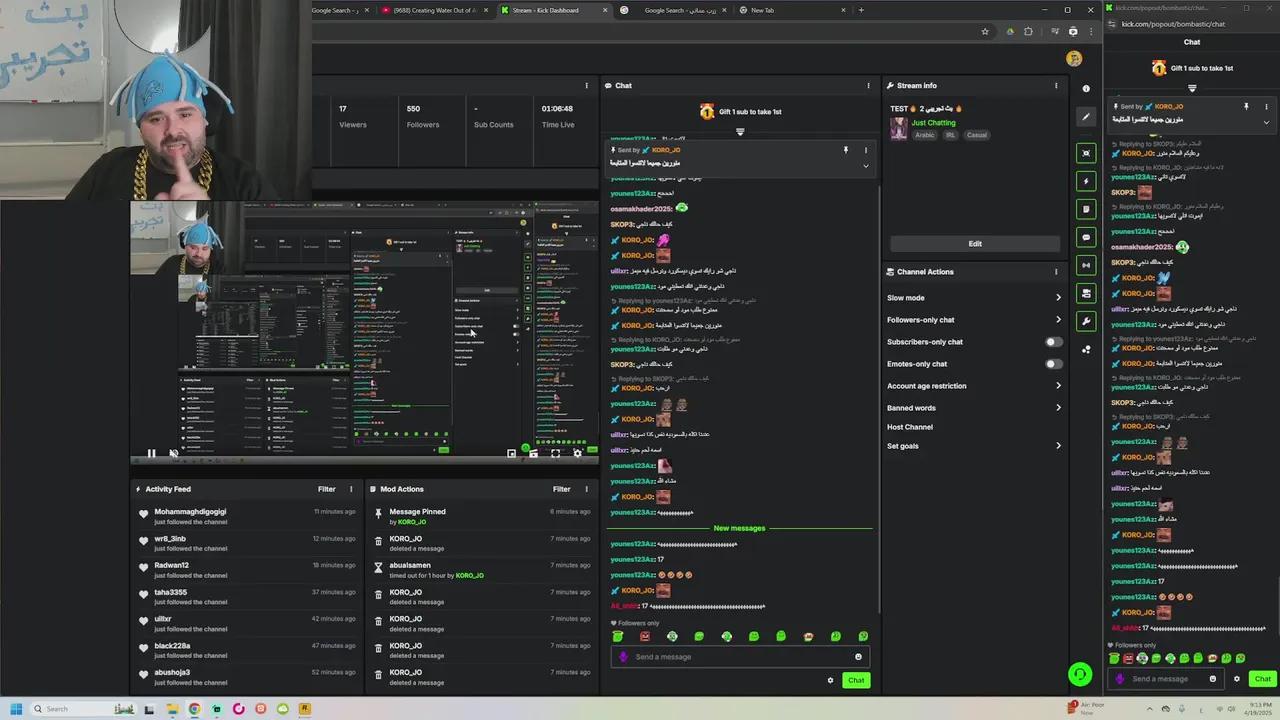
Task: Unmute the stream preview volume icon
Action: [x=173, y=453]
